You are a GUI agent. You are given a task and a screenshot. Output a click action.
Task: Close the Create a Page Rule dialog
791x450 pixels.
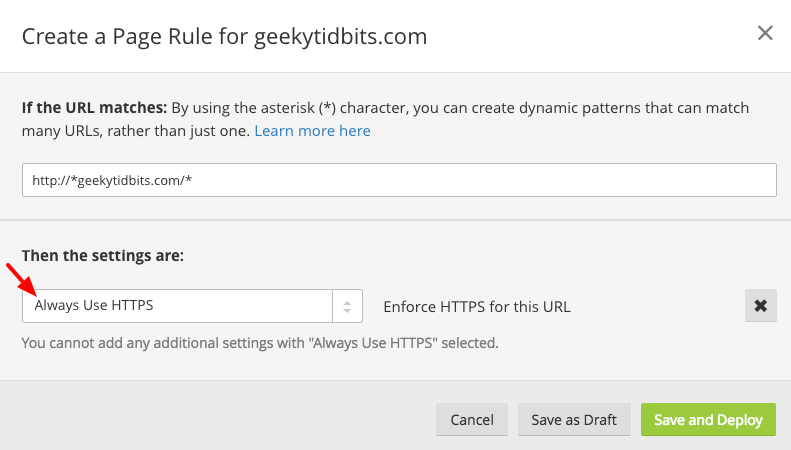click(x=765, y=33)
